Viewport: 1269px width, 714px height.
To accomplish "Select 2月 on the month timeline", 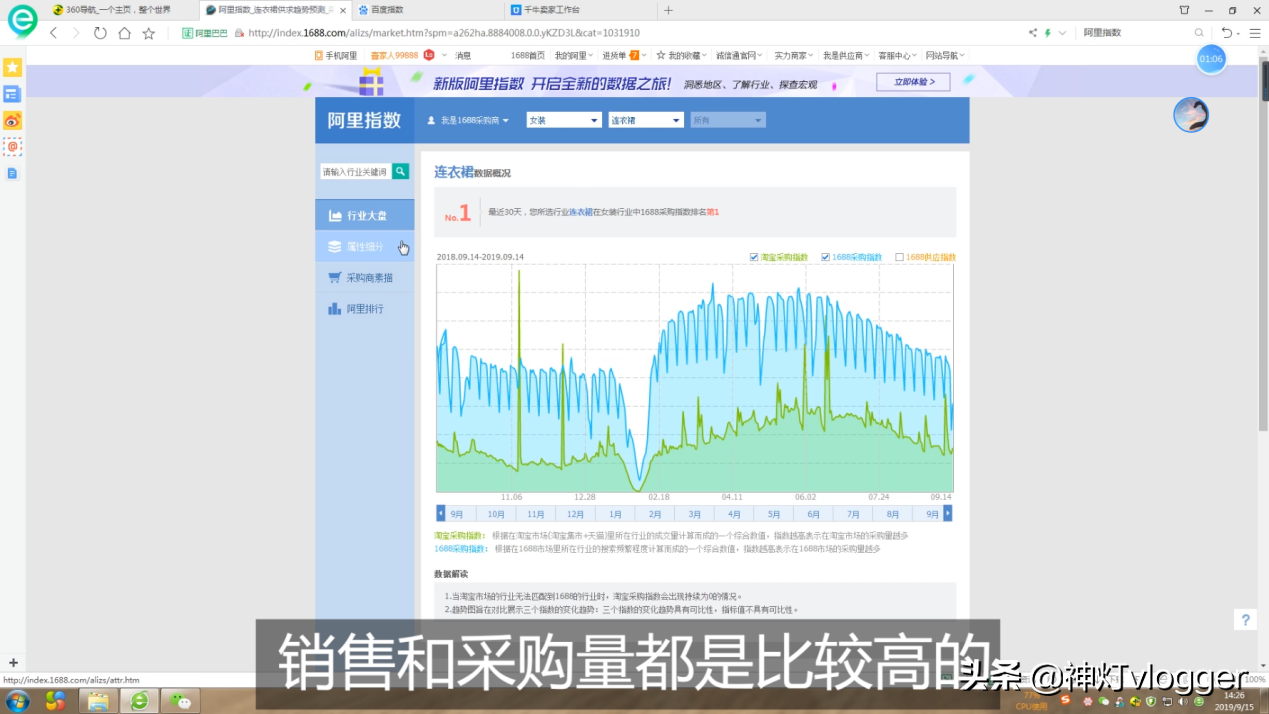I will 655,514.
